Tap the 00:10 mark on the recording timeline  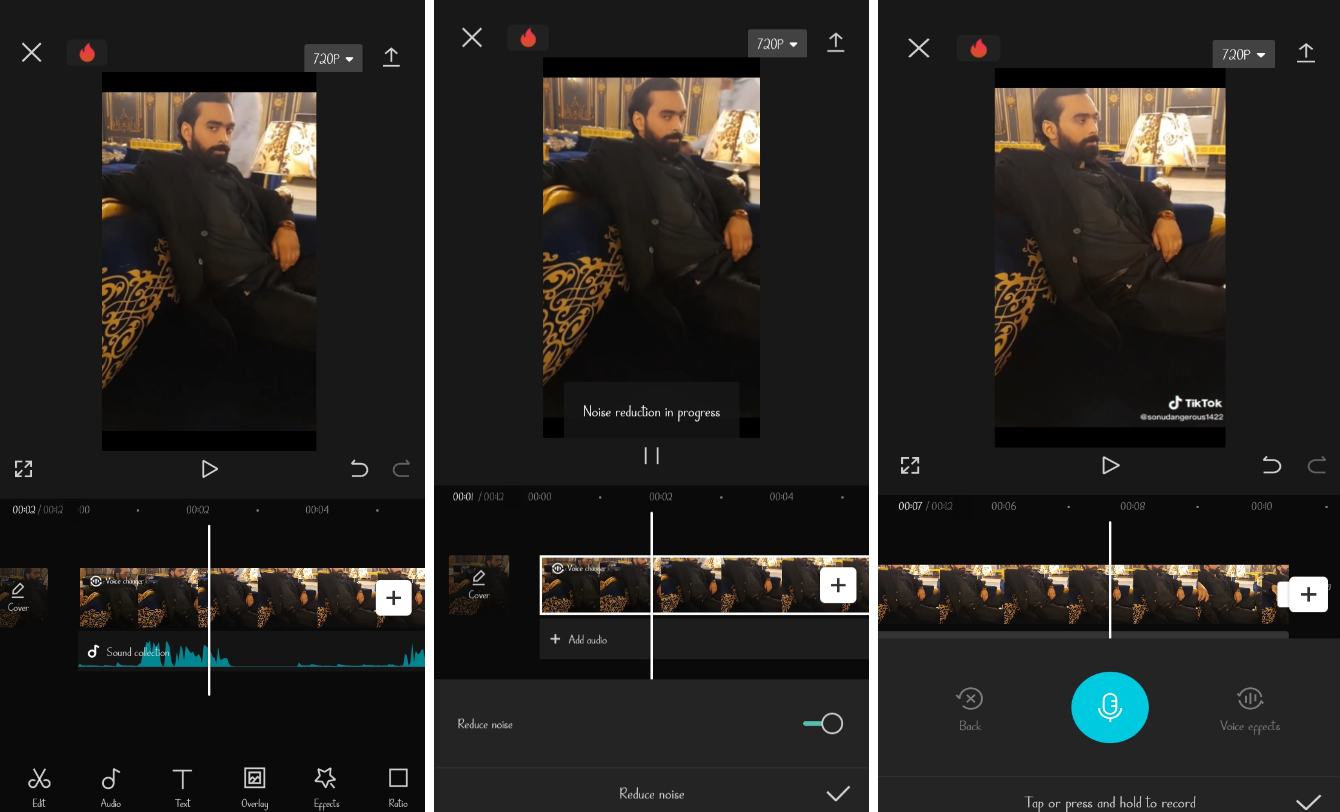pyautogui.click(x=1262, y=506)
